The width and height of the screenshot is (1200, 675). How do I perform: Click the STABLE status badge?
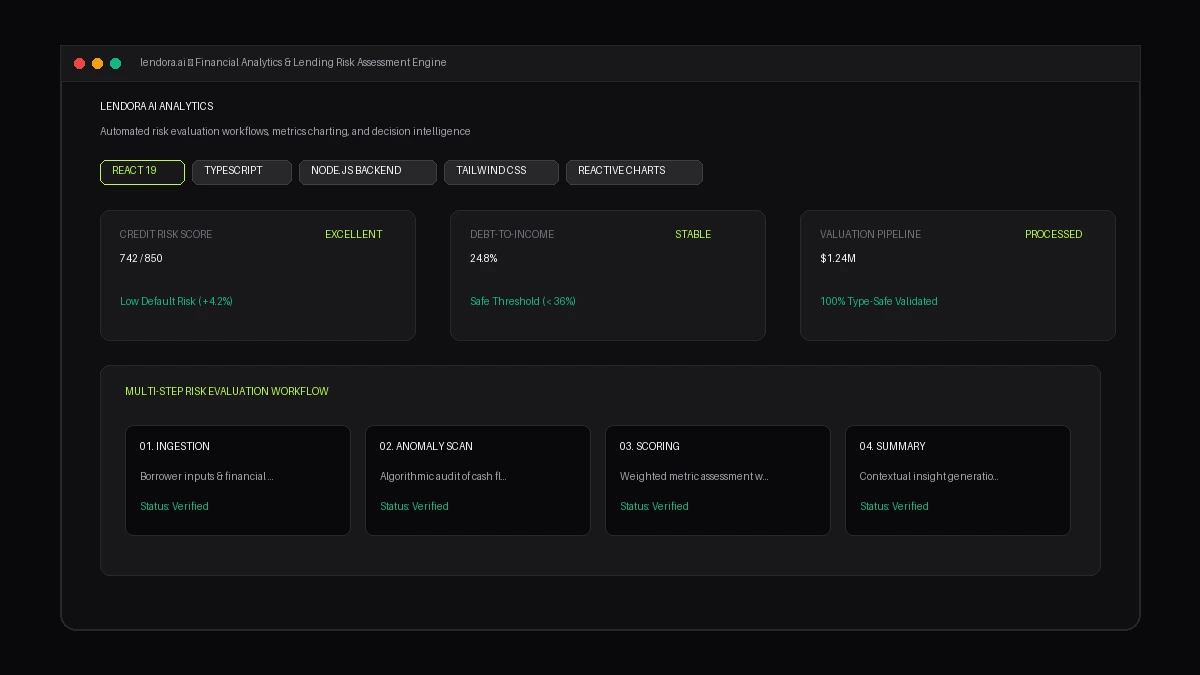(693, 234)
